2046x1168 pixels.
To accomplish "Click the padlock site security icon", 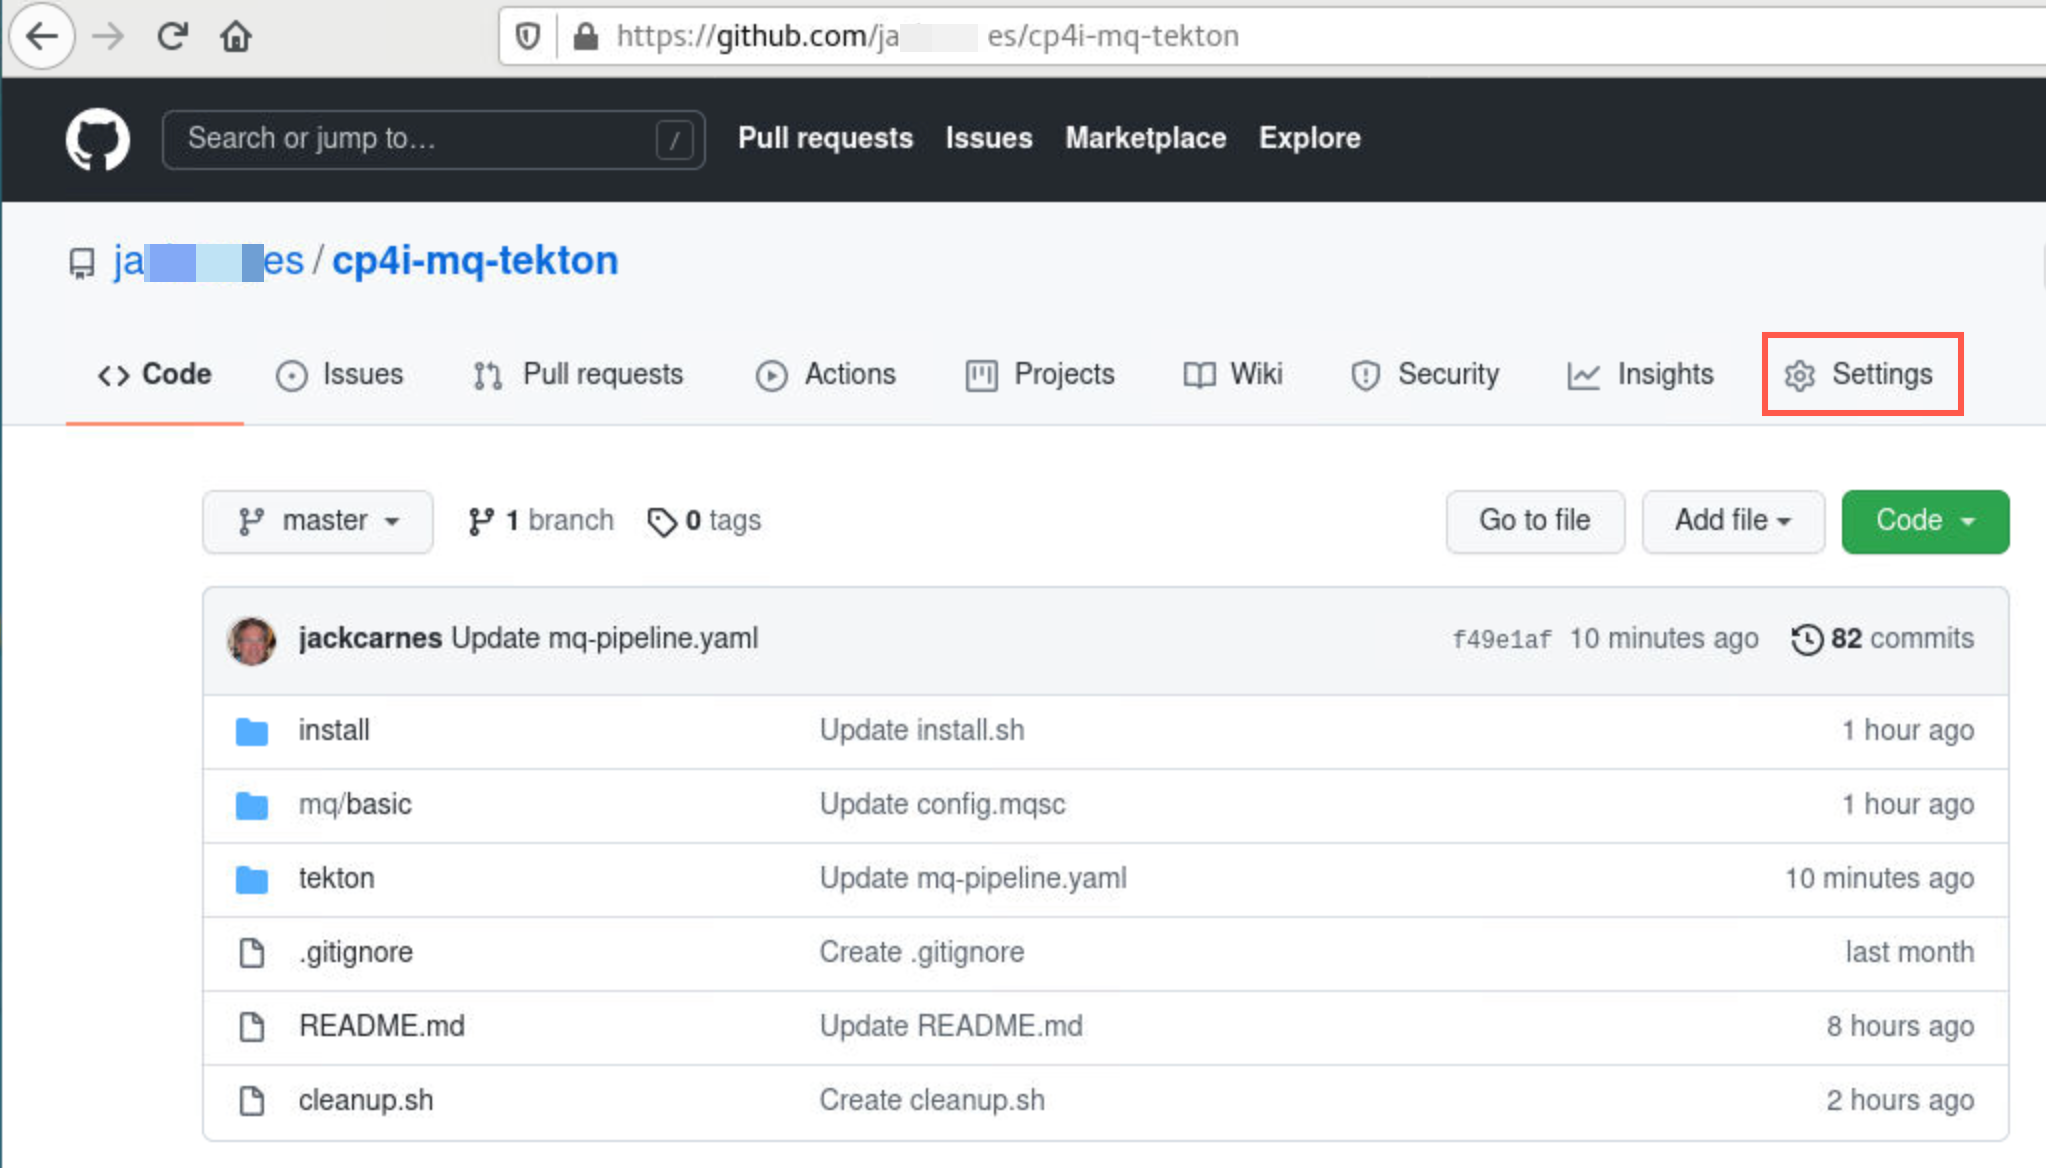I will coord(586,36).
